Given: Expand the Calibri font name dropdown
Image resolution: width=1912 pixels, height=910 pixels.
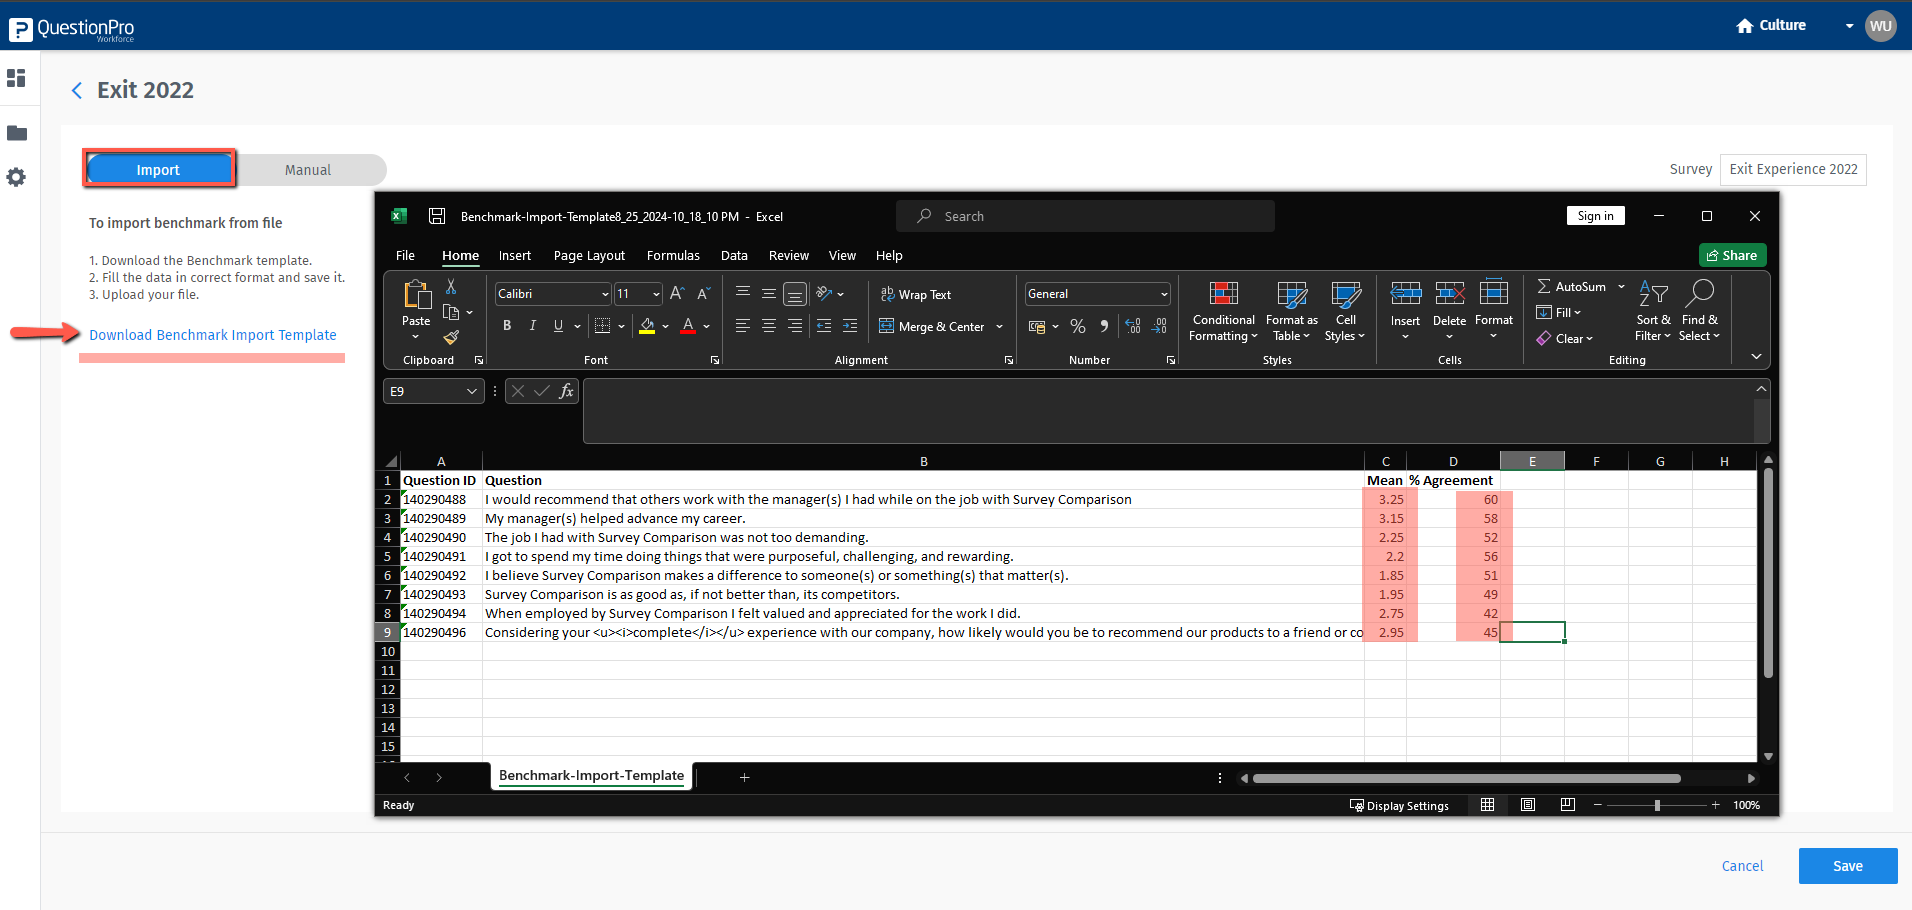Looking at the screenshot, I should (x=605, y=294).
